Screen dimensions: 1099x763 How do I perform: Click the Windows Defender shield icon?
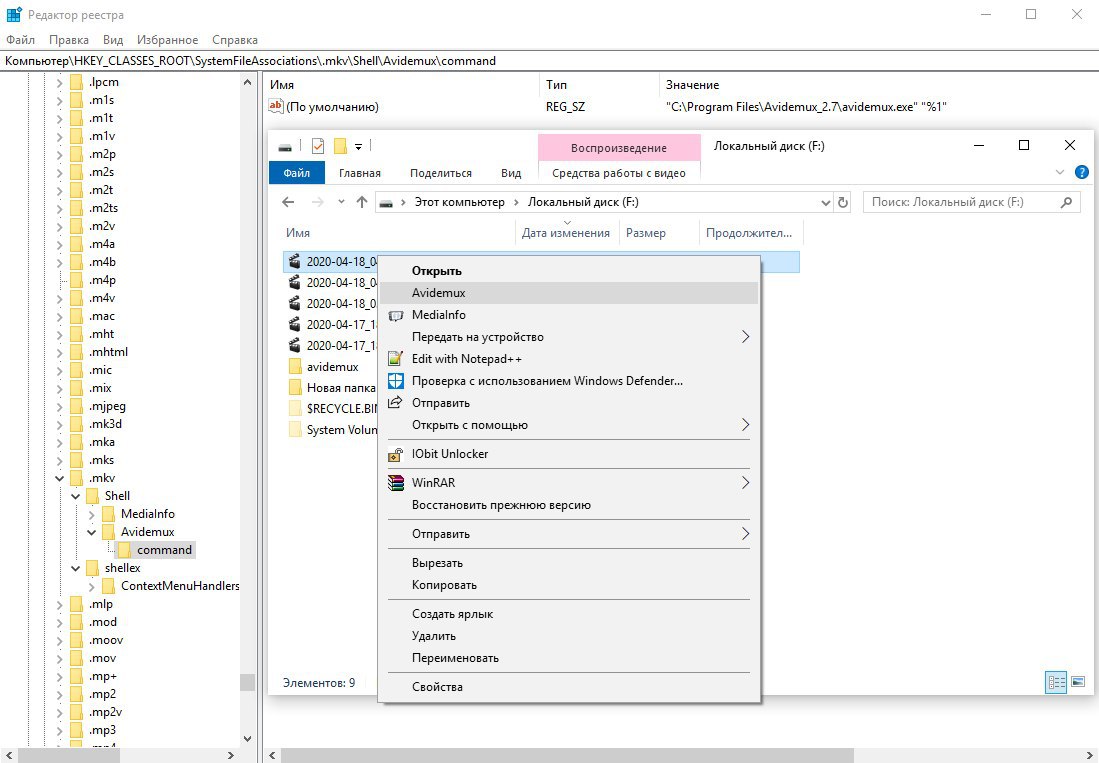tap(395, 380)
